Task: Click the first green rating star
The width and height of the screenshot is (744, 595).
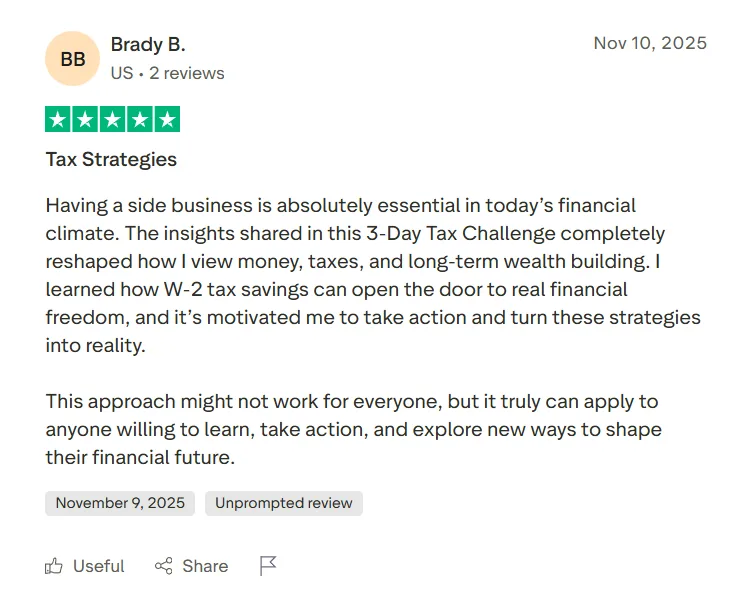Action: coord(58,120)
